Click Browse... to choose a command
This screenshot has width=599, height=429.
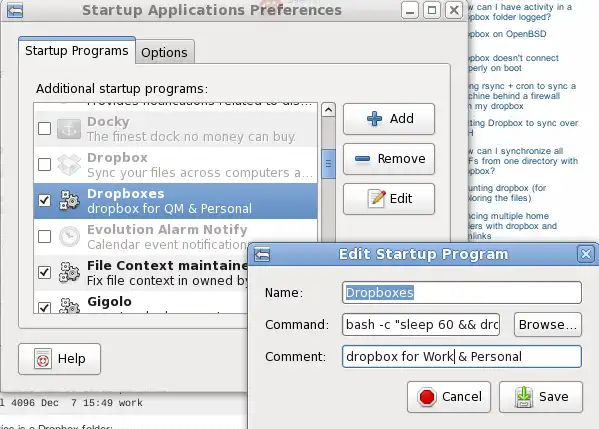pyautogui.click(x=548, y=325)
